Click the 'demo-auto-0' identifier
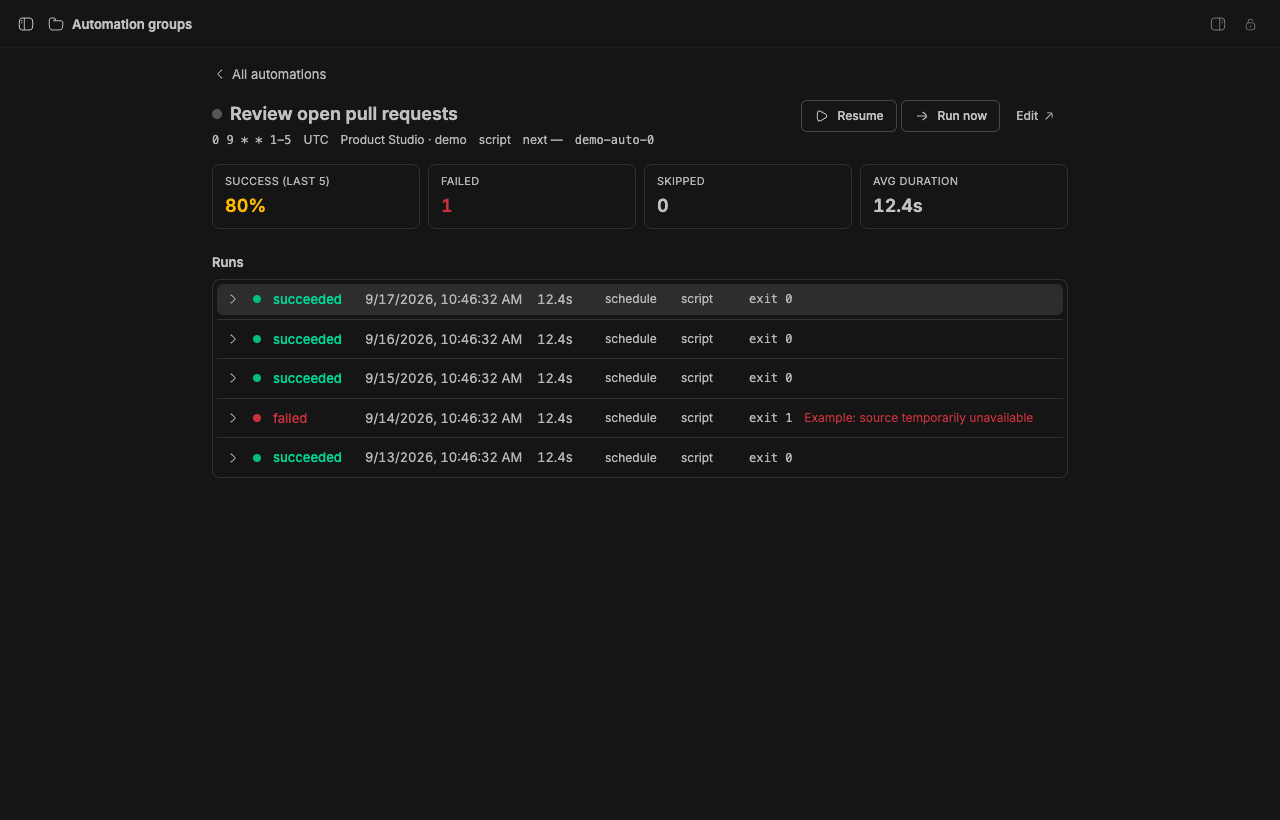Image resolution: width=1280 pixels, height=820 pixels. pyautogui.click(x=614, y=140)
